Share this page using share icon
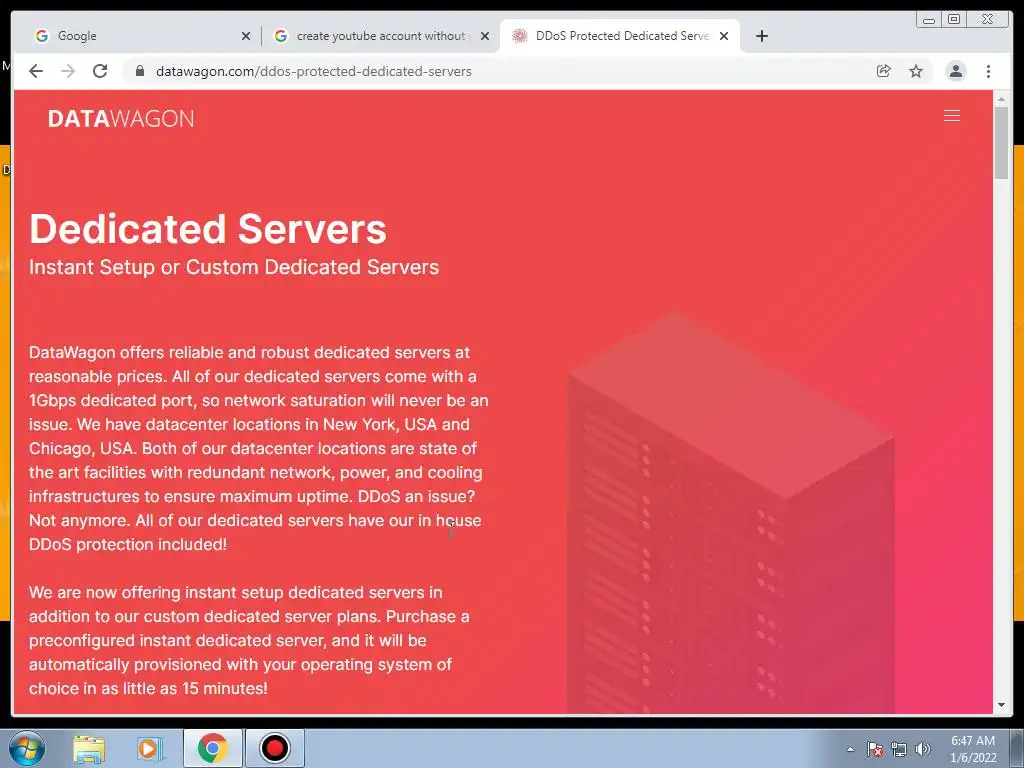1024x768 pixels. click(x=884, y=71)
